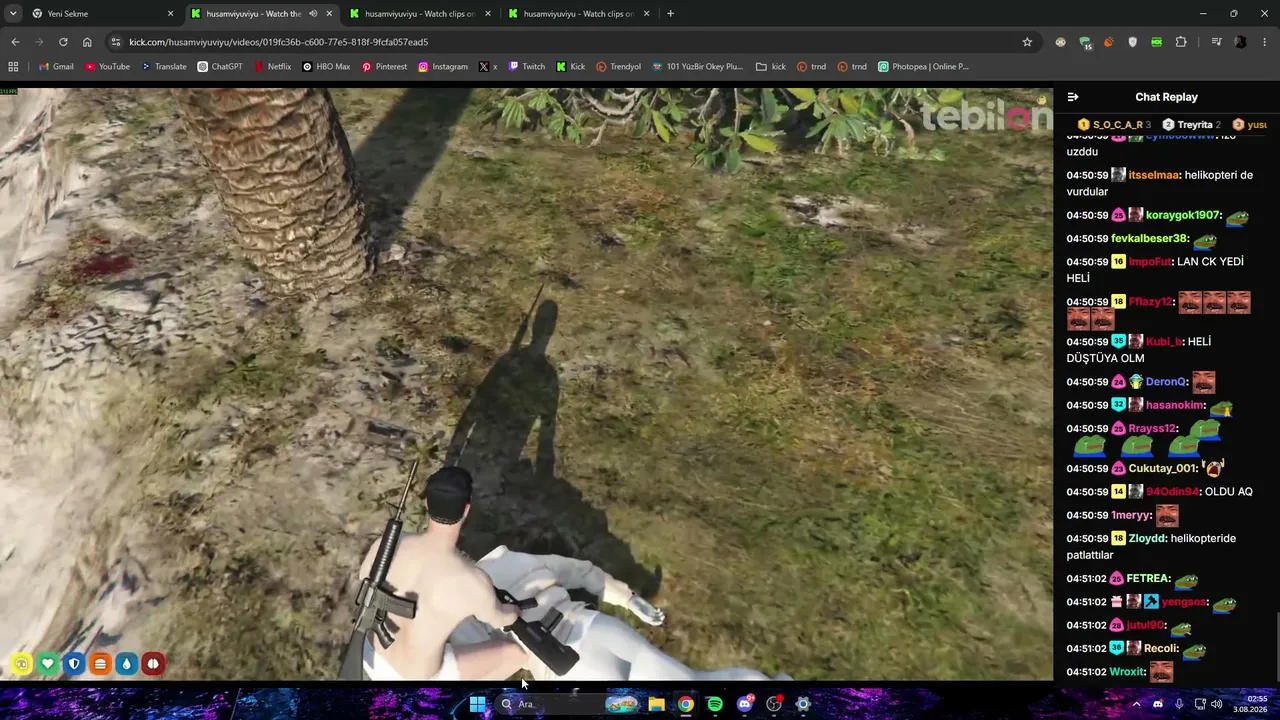Open the Chrome extensions puzzle menu
This screenshot has height=720, width=1280.
pyautogui.click(x=1181, y=42)
